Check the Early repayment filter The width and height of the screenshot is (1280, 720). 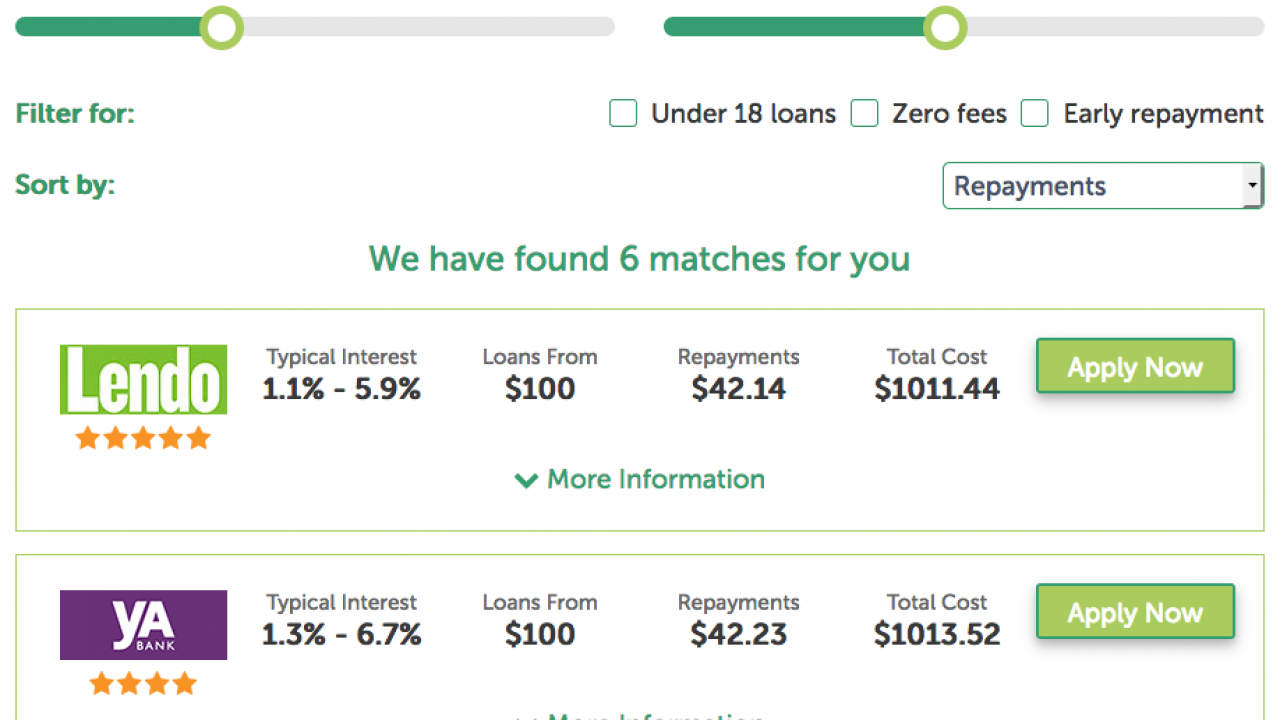(x=1035, y=114)
